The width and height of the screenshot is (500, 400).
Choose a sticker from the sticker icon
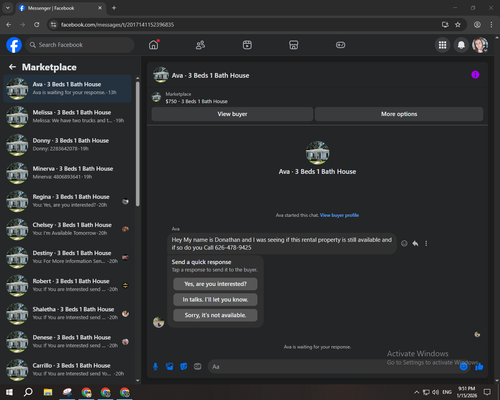183,367
